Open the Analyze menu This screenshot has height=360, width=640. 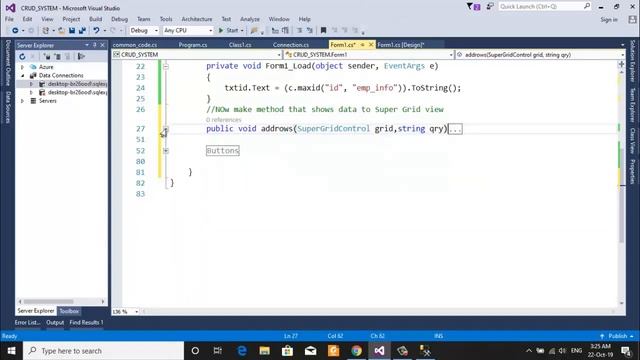[250, 19]
